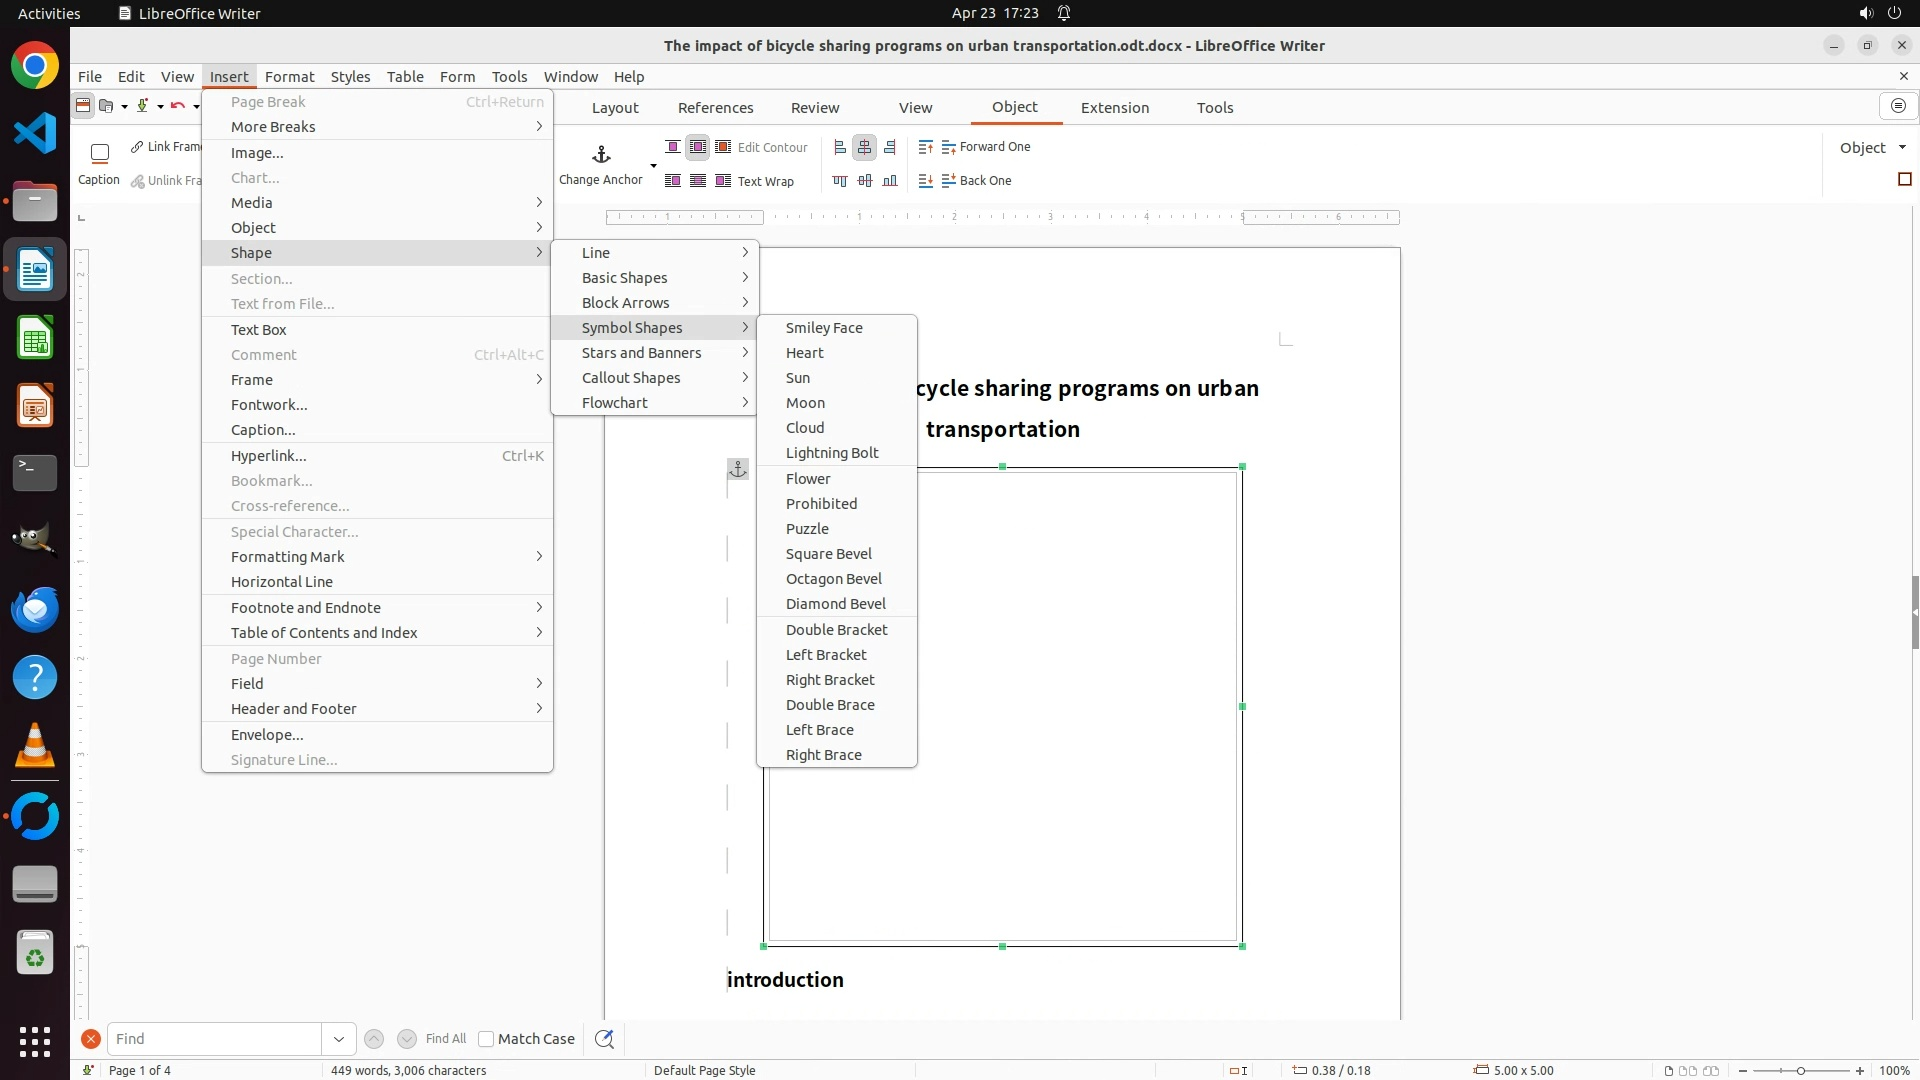1920x1080 pixels.
Task: Align object left icon
Action: click(840, 147)
